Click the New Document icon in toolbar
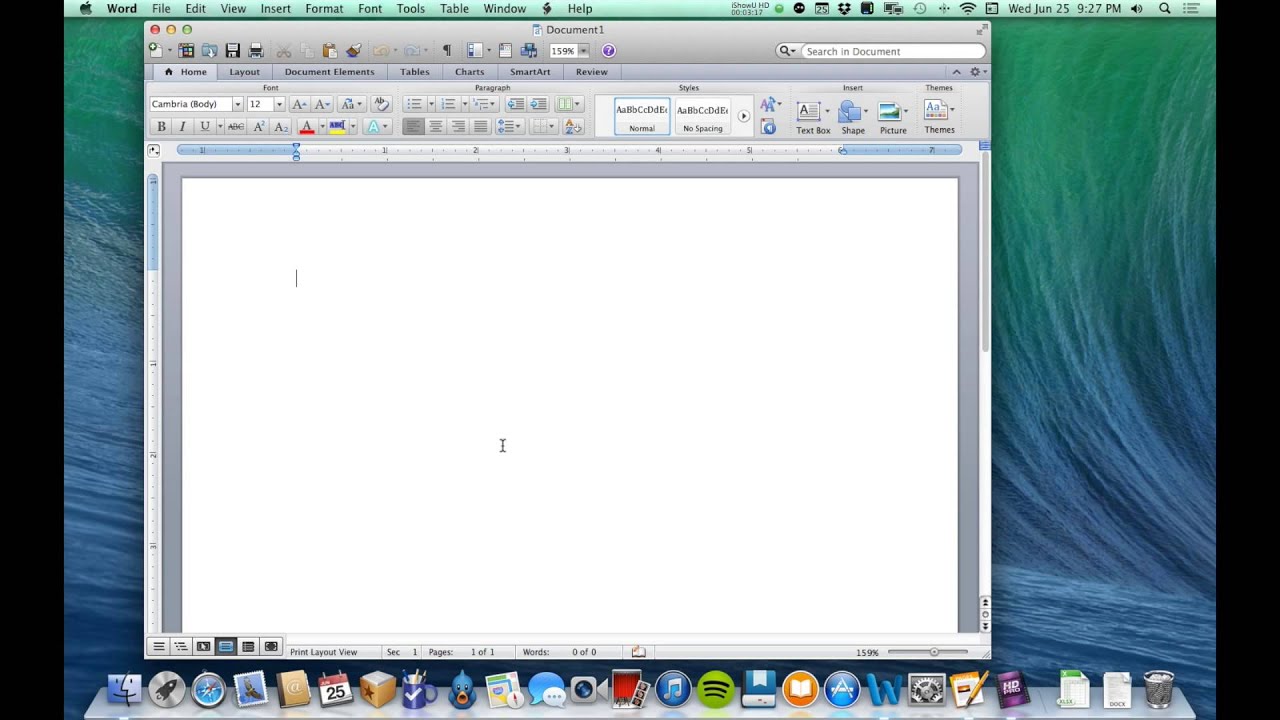 click(x=155, y=50)
